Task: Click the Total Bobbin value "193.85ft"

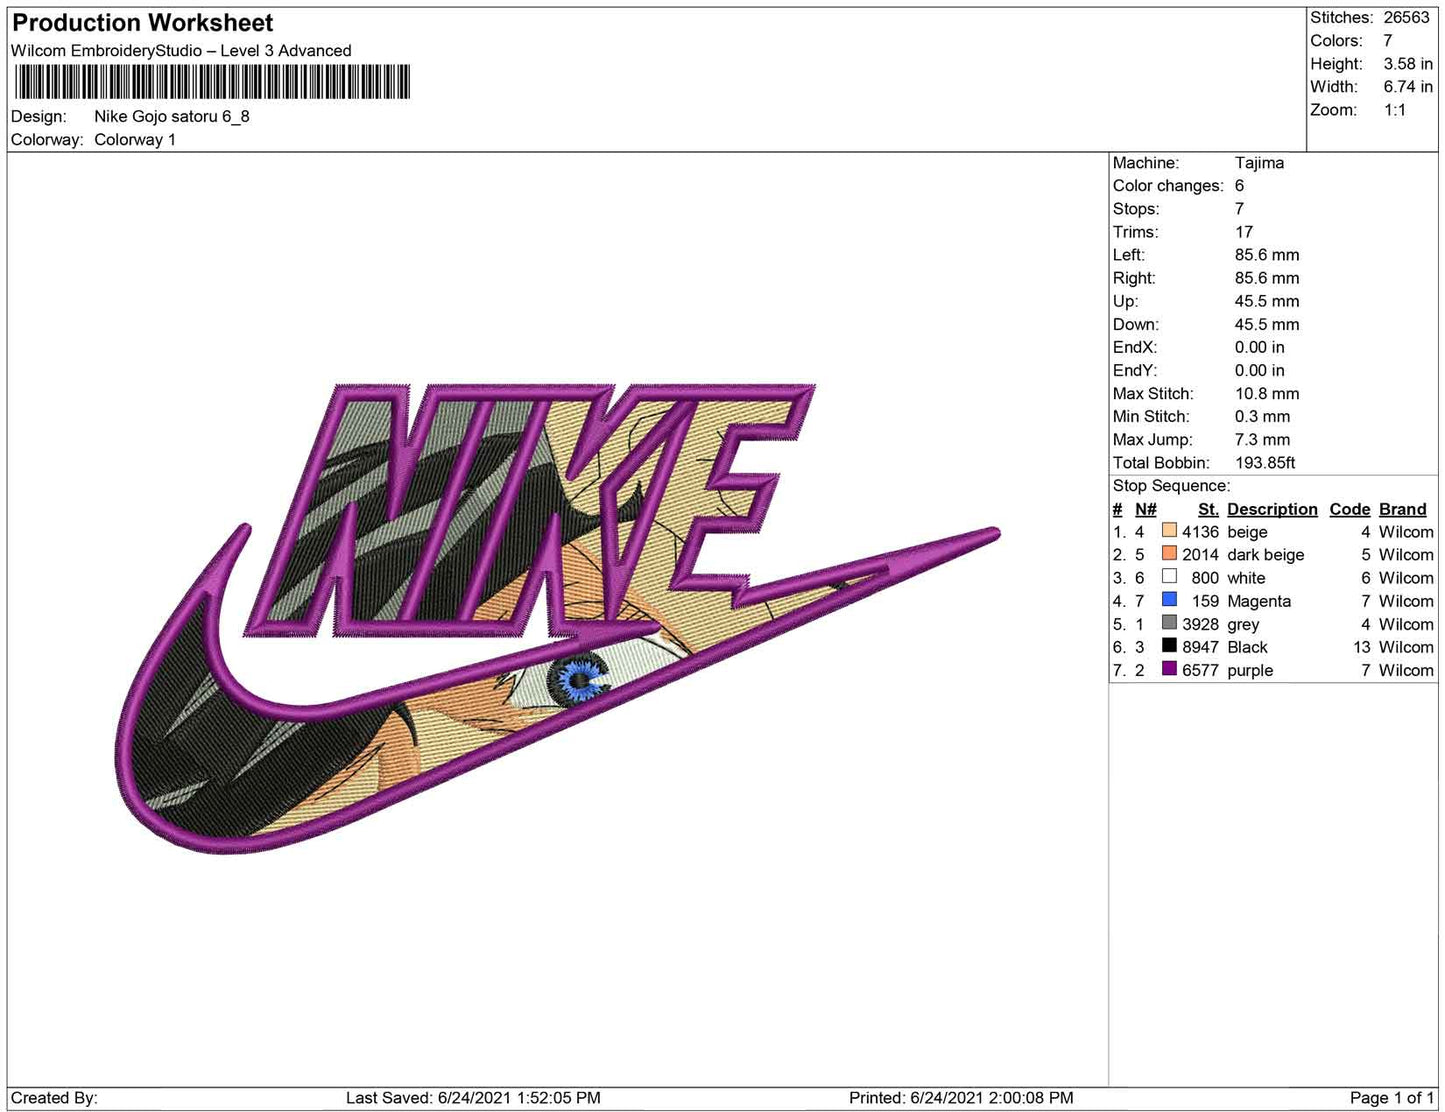Action: pyautogui.click(x=1265, y=462)
